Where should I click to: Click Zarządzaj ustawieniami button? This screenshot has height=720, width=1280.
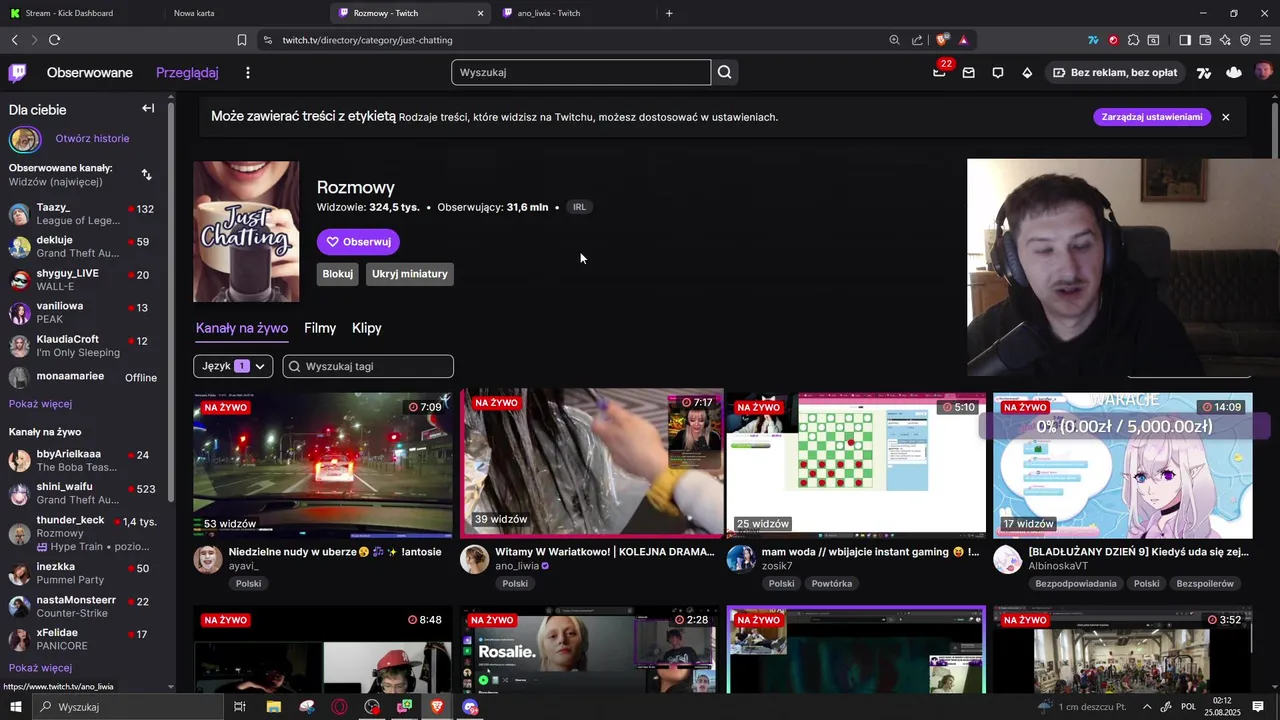tap(1152, 117)
